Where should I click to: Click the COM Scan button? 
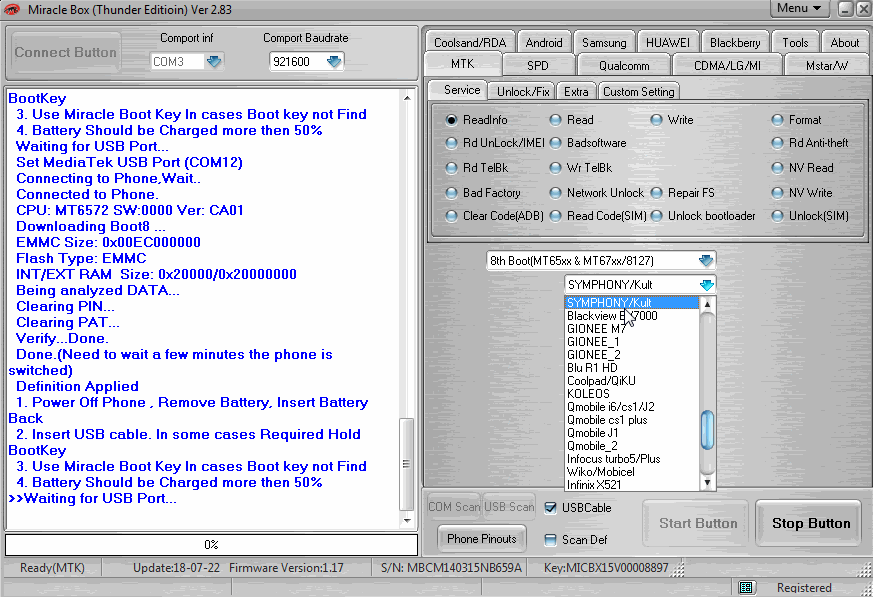pyautogui.click(x=454, y=507)
